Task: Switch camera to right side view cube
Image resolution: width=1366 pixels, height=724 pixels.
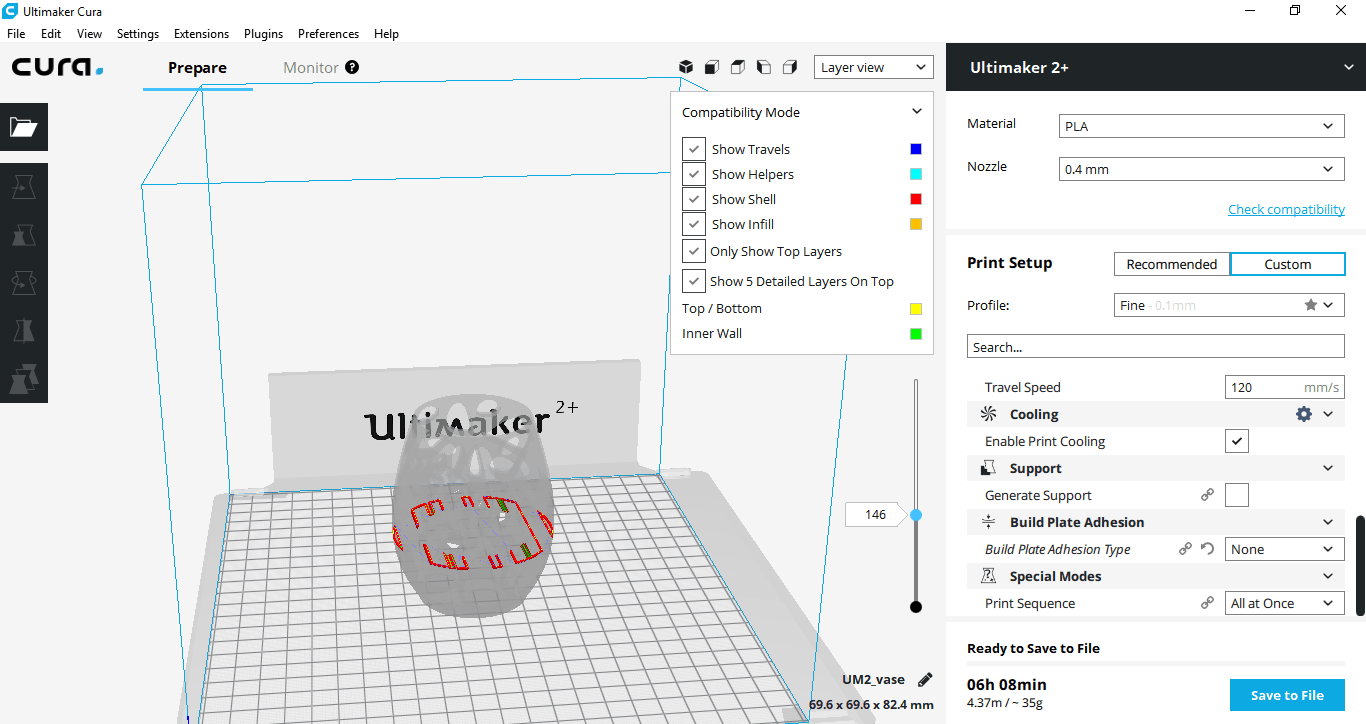Action: coord(790,67)
